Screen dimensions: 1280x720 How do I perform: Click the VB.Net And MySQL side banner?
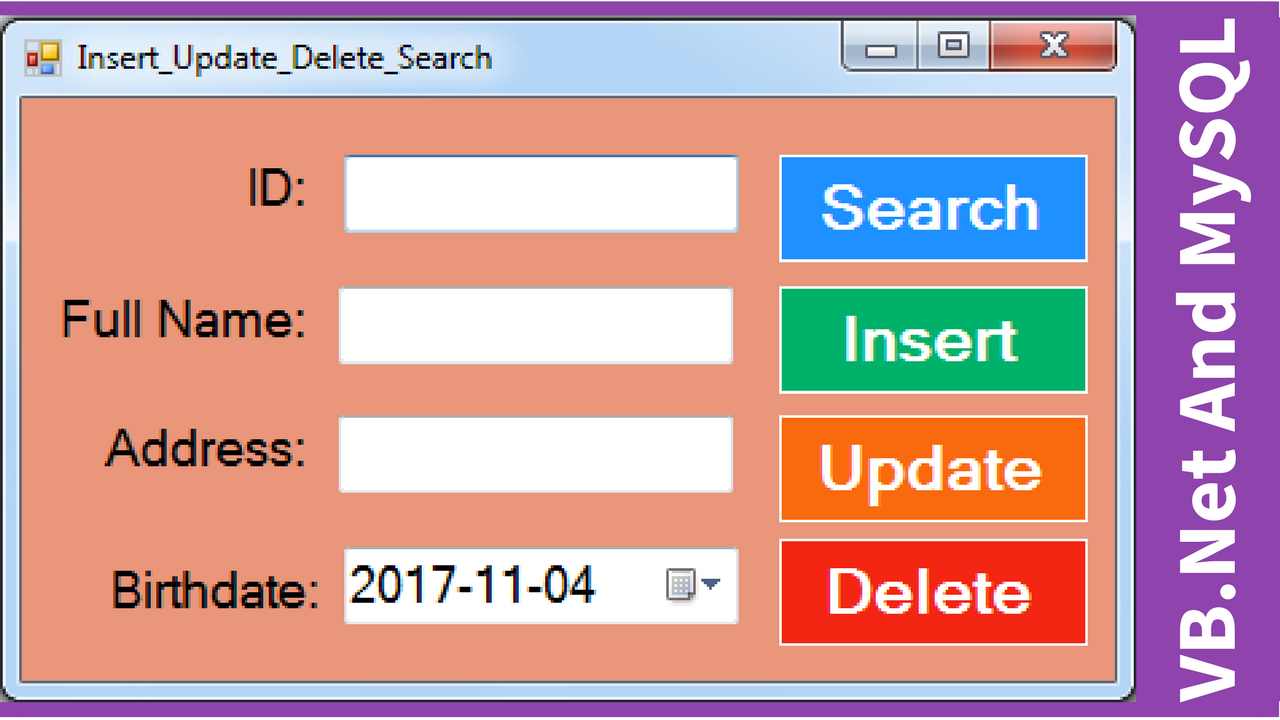coord(1209,360)
